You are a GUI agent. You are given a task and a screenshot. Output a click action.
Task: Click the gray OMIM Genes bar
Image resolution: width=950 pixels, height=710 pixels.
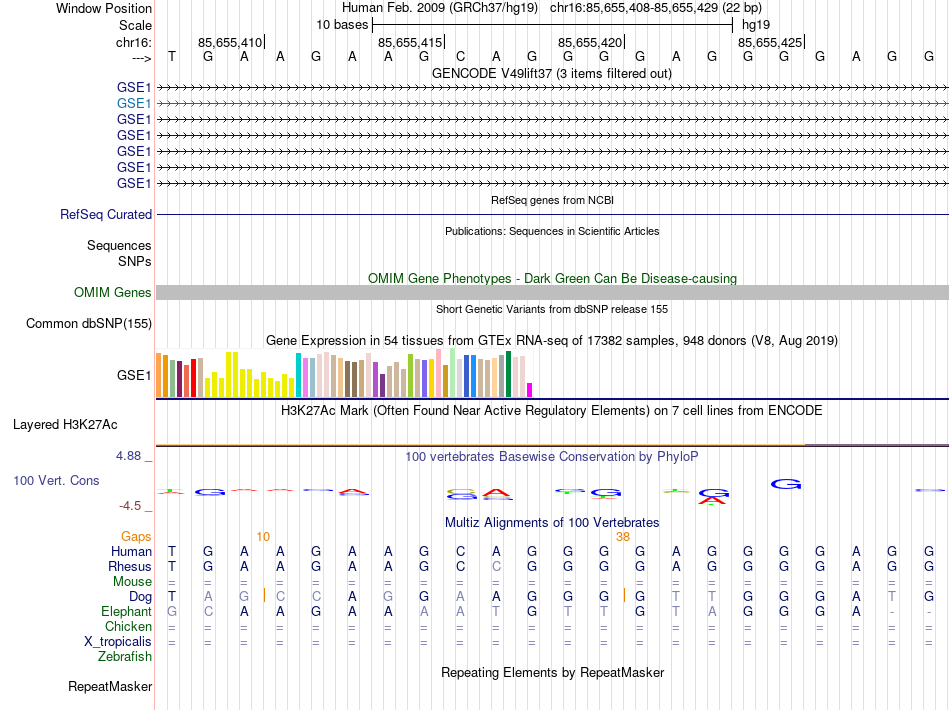[x=551, y=292]
